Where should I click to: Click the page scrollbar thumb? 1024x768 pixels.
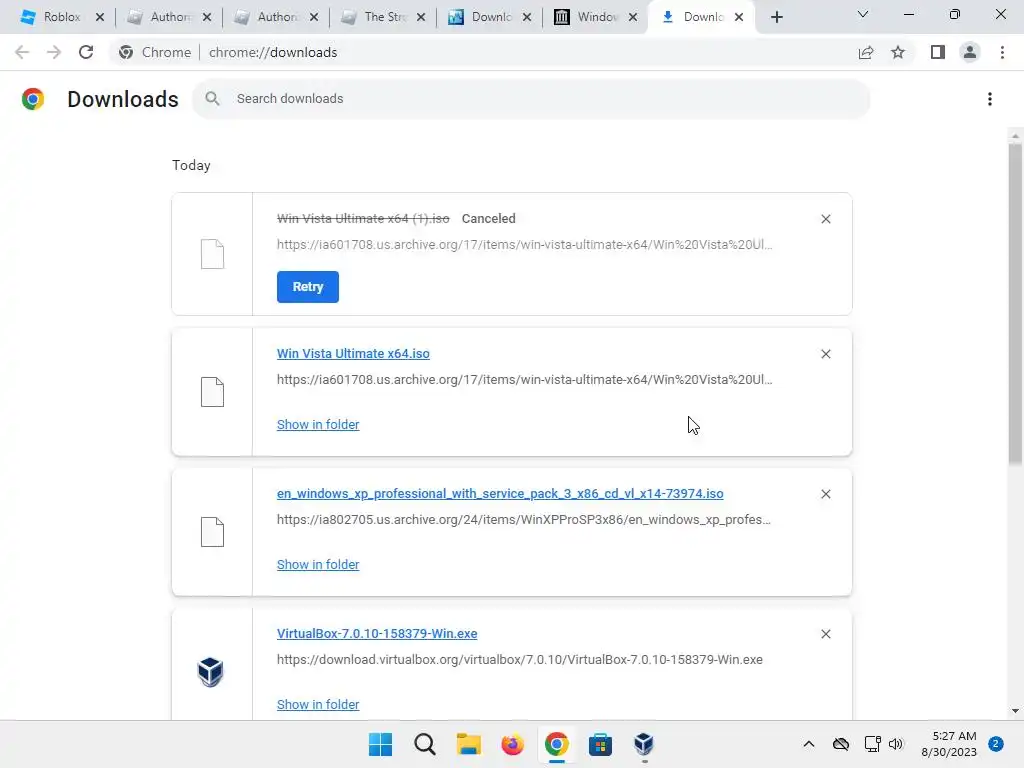[x=1015, y=304]
